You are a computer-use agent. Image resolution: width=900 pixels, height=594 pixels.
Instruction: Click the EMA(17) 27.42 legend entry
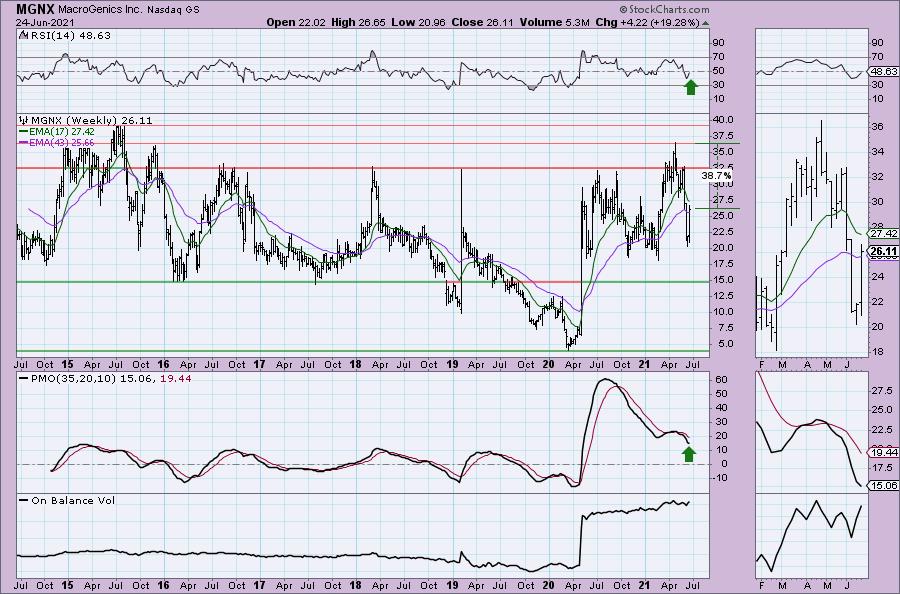[x=62, y=131]
